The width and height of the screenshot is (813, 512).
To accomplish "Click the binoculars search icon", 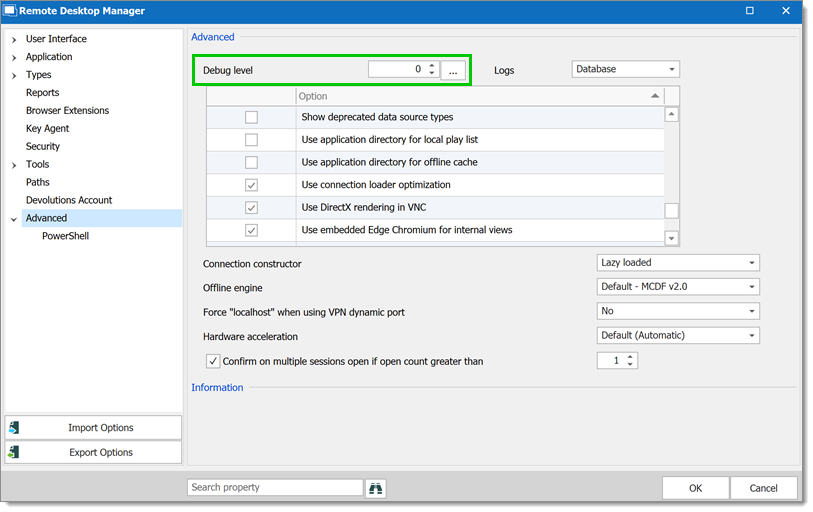I will click(x=375, y=488).
